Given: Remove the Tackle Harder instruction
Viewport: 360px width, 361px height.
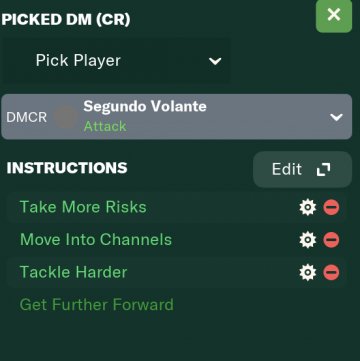Looking at the screenshot, I should tap(331, 272).
